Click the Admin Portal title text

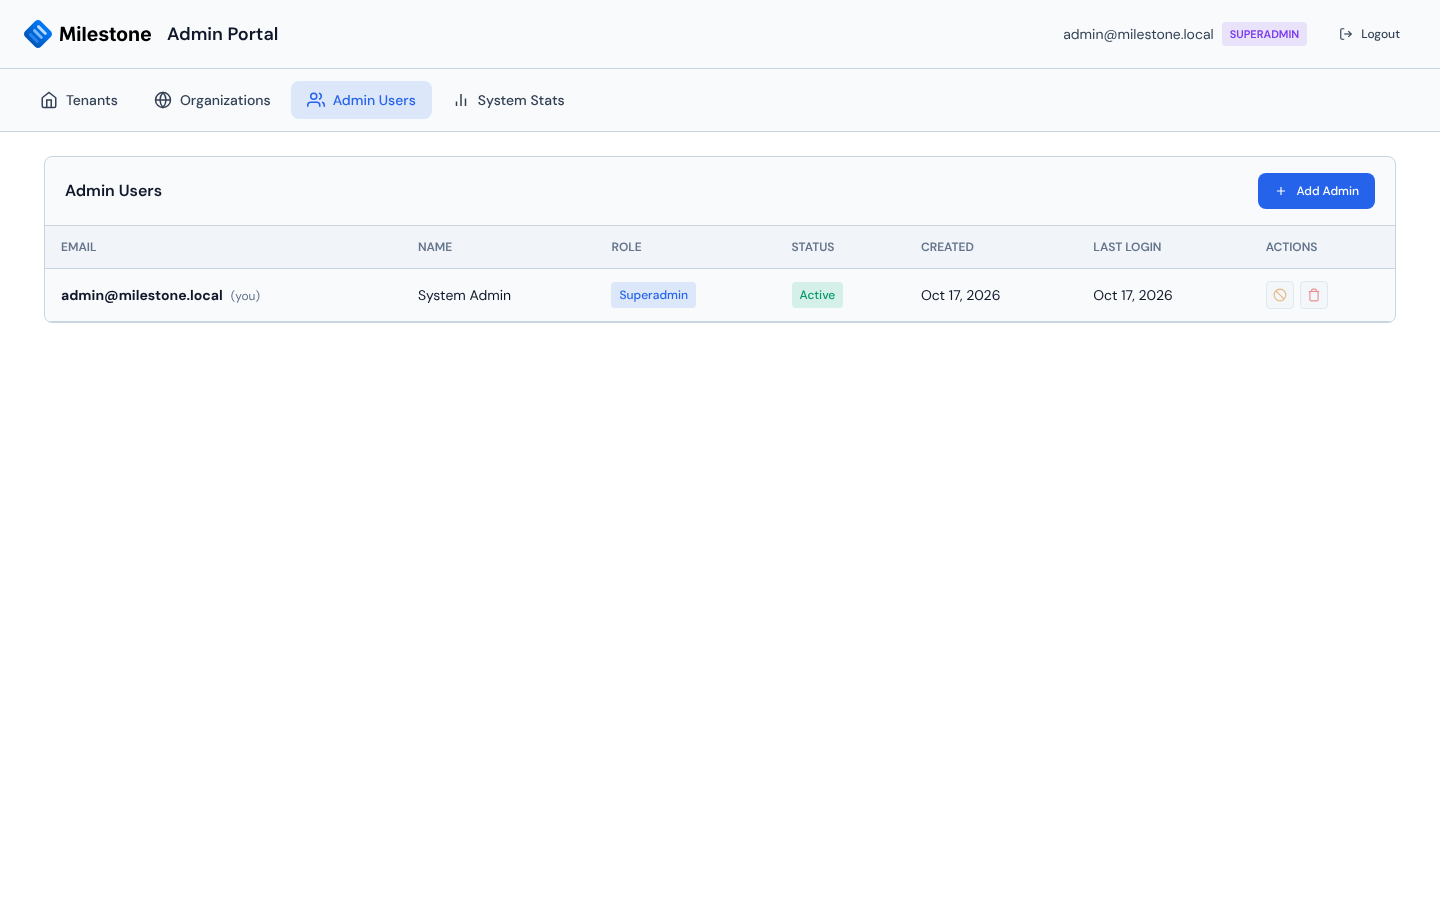(x=222, y=34)
